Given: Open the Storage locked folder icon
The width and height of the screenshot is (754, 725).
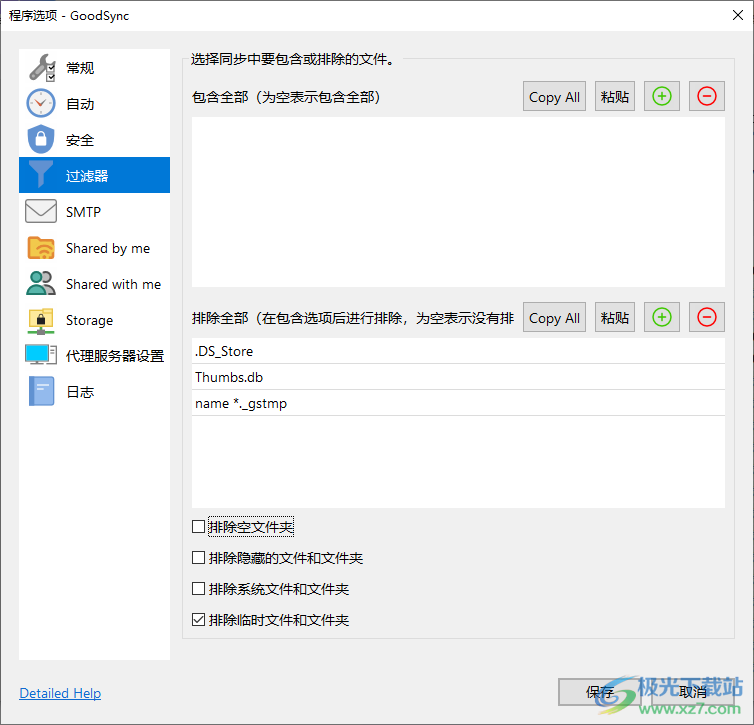Looking at the screenshot, I should pos(41,321).
